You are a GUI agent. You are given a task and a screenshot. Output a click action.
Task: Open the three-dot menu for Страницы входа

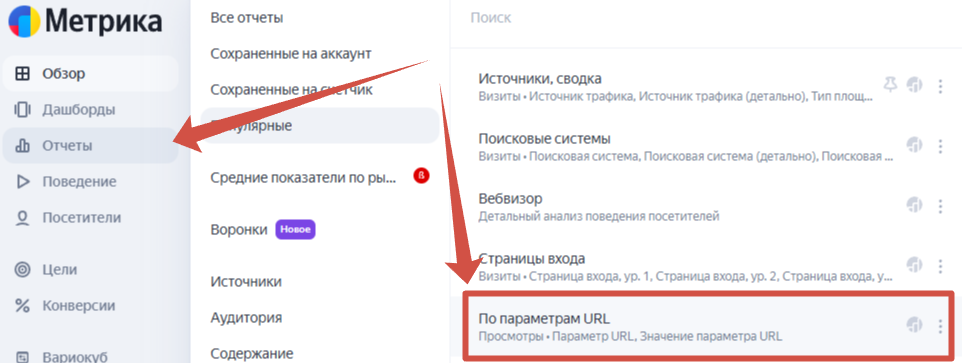[x=940, y=266]
